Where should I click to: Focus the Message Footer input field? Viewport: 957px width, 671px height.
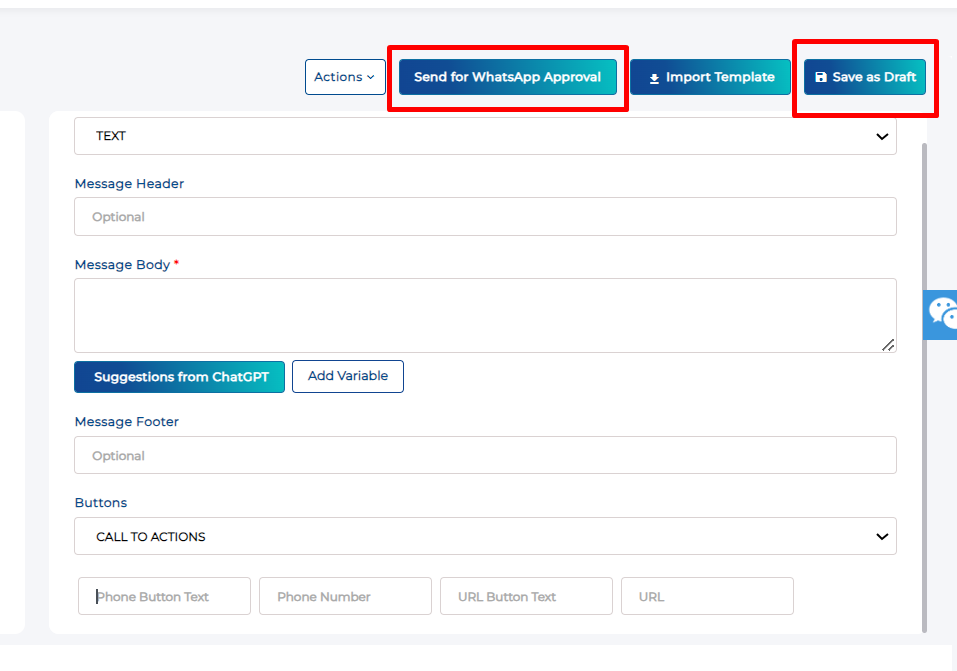point(485,455)
